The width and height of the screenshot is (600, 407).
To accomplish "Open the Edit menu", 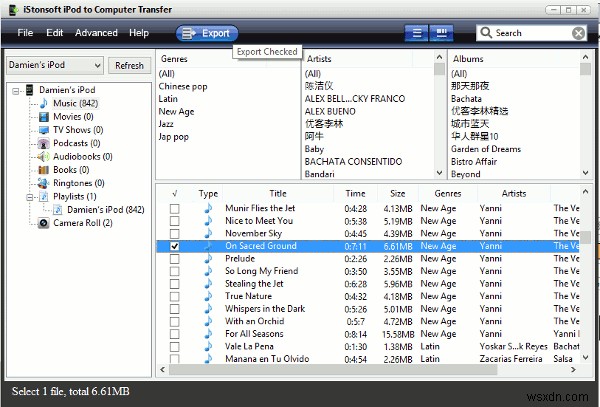I will pyautogui.click(x=54, y=33).
